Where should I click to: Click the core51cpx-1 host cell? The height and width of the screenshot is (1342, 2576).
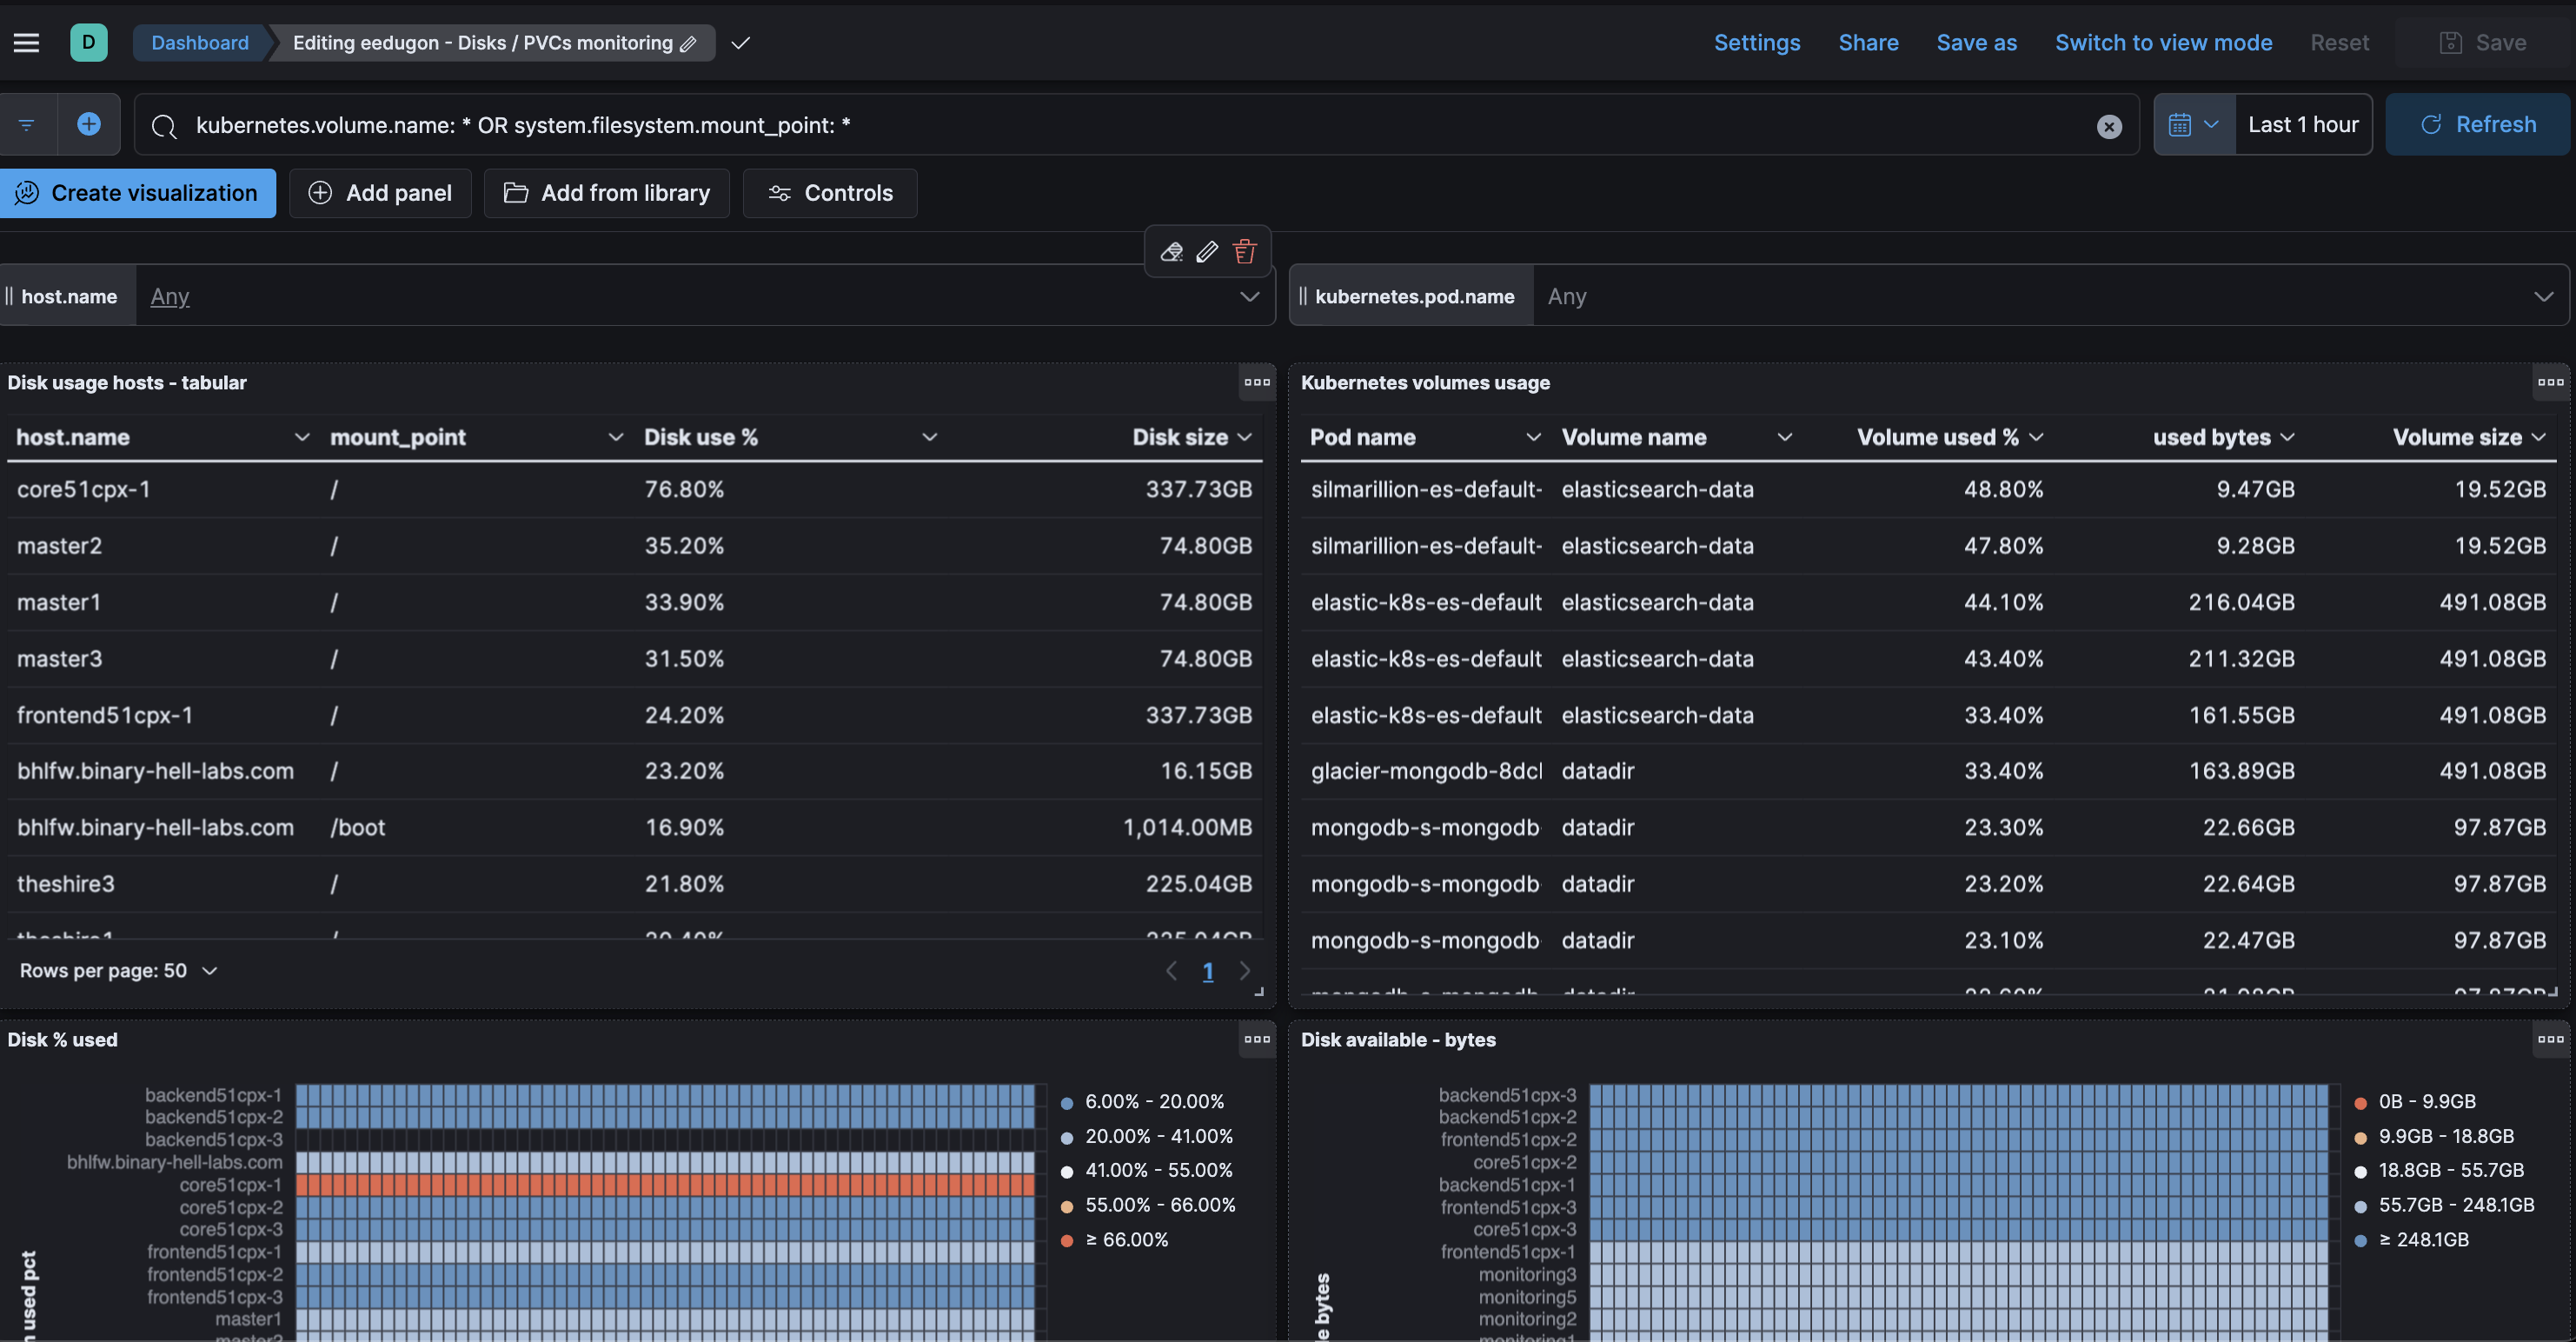pyautogui.click(x=83, y=489)
